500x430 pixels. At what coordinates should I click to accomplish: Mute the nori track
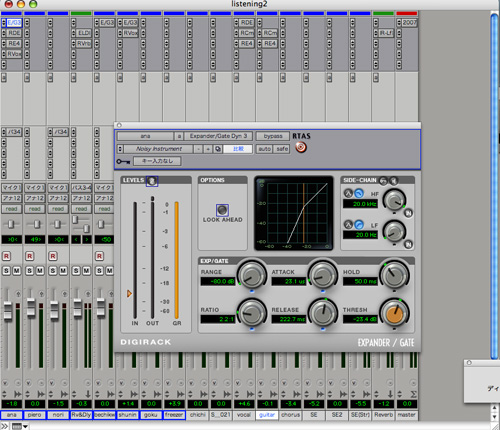click(x=63, y=270)
